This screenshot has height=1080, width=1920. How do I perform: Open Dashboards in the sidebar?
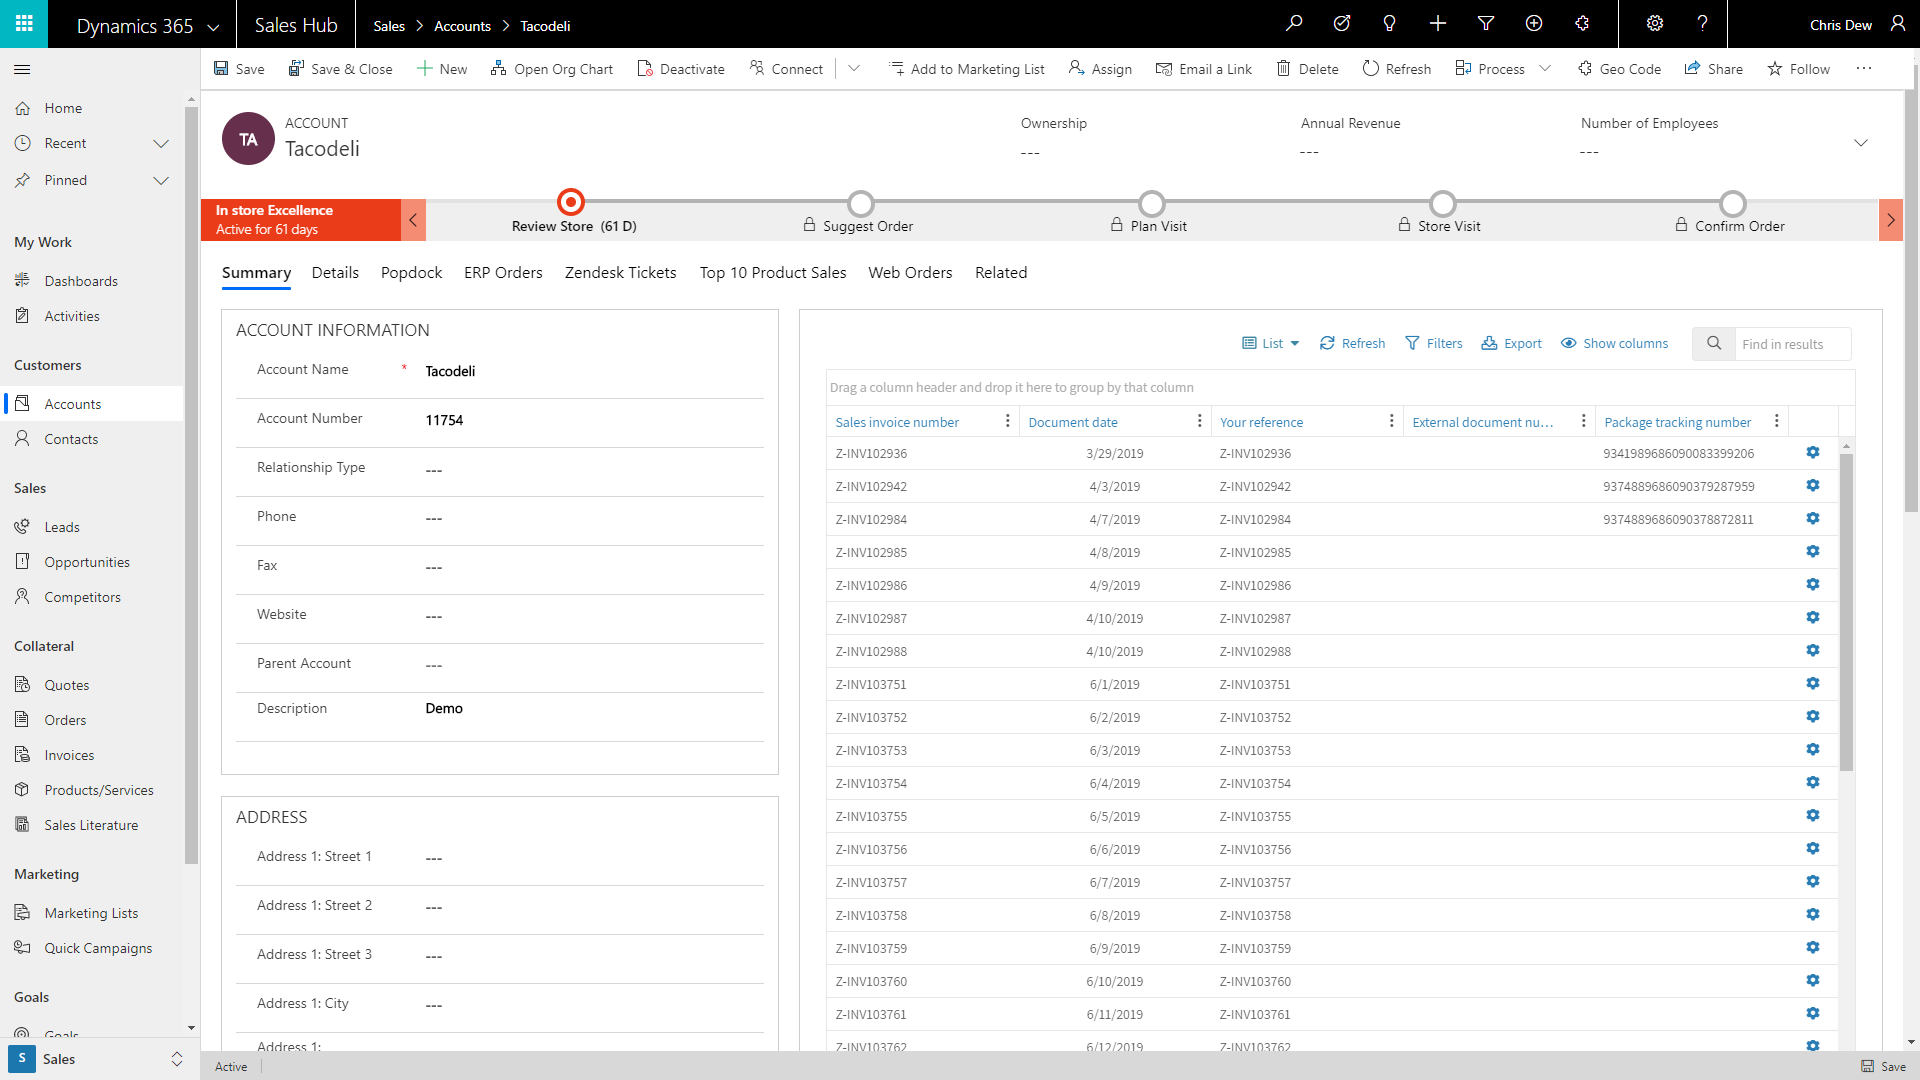click(x=81, y=282)
